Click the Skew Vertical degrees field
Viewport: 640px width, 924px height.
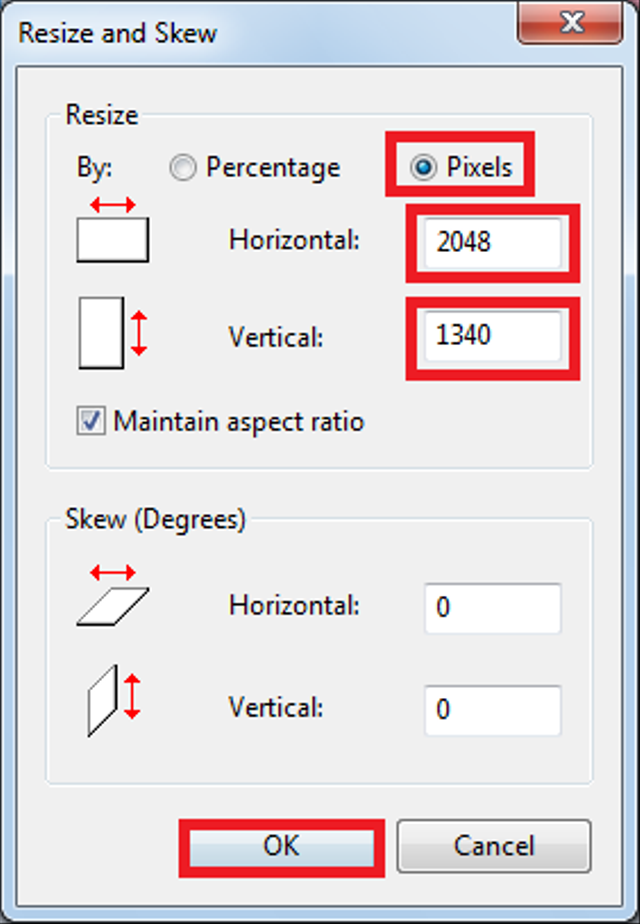491,710
